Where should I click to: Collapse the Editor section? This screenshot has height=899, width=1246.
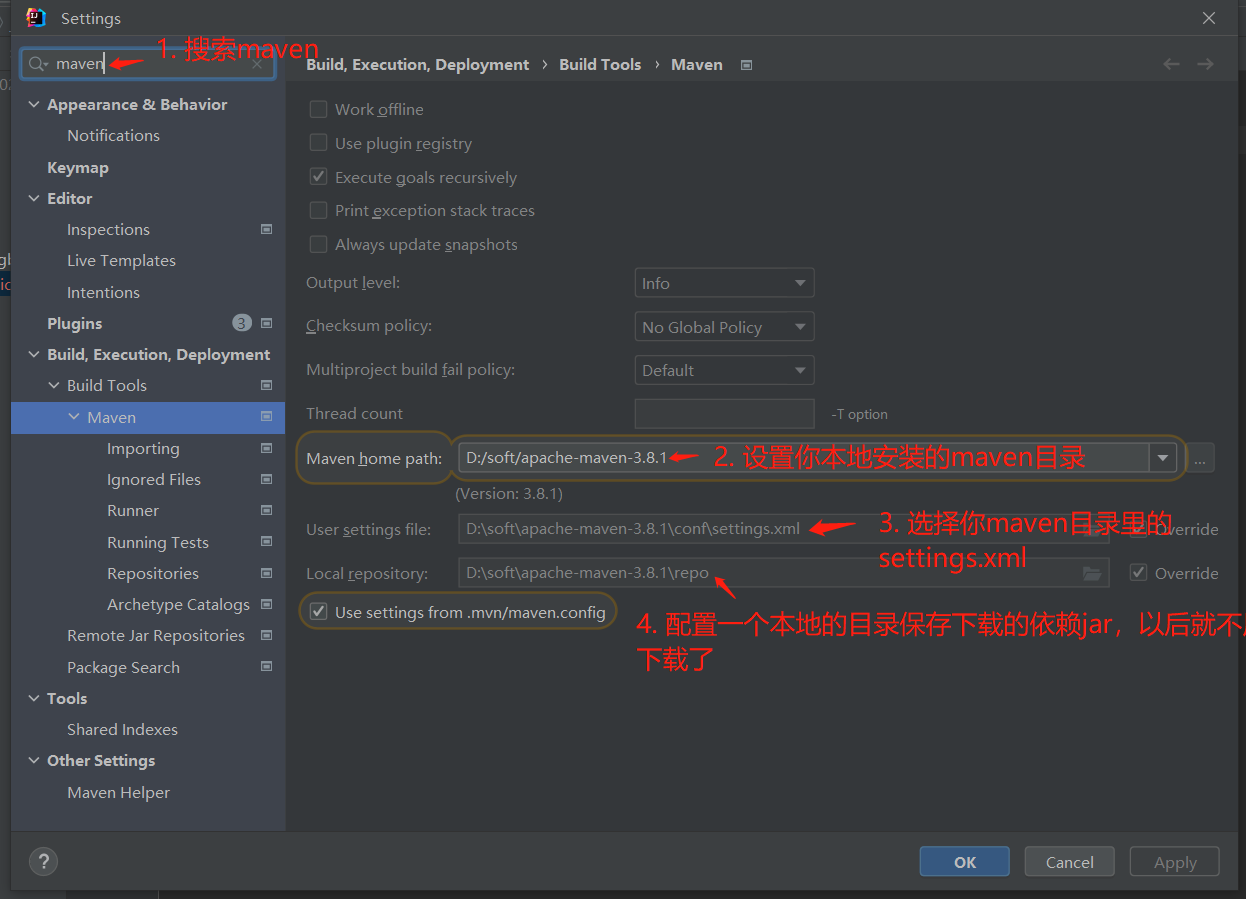click(x=34, y=198)
